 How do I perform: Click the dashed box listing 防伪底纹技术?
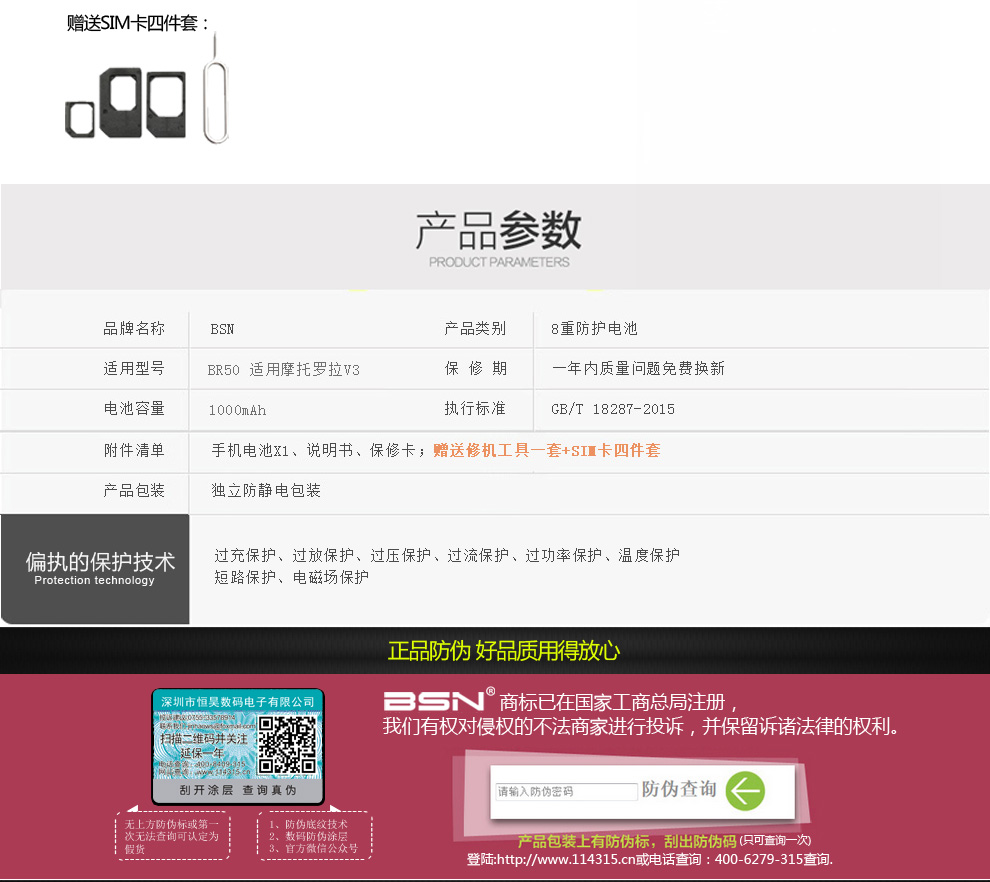pos(314,836)
